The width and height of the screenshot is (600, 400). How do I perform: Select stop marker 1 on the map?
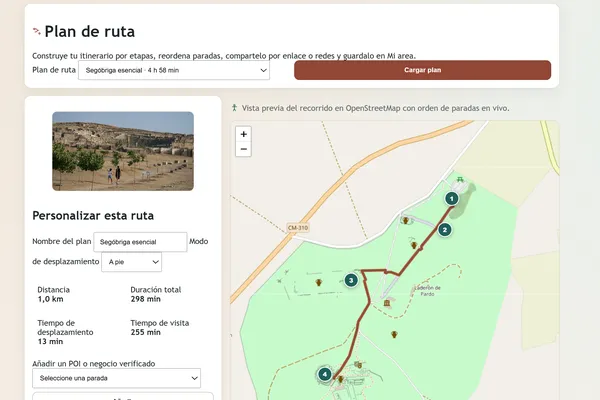coord(452,199)
